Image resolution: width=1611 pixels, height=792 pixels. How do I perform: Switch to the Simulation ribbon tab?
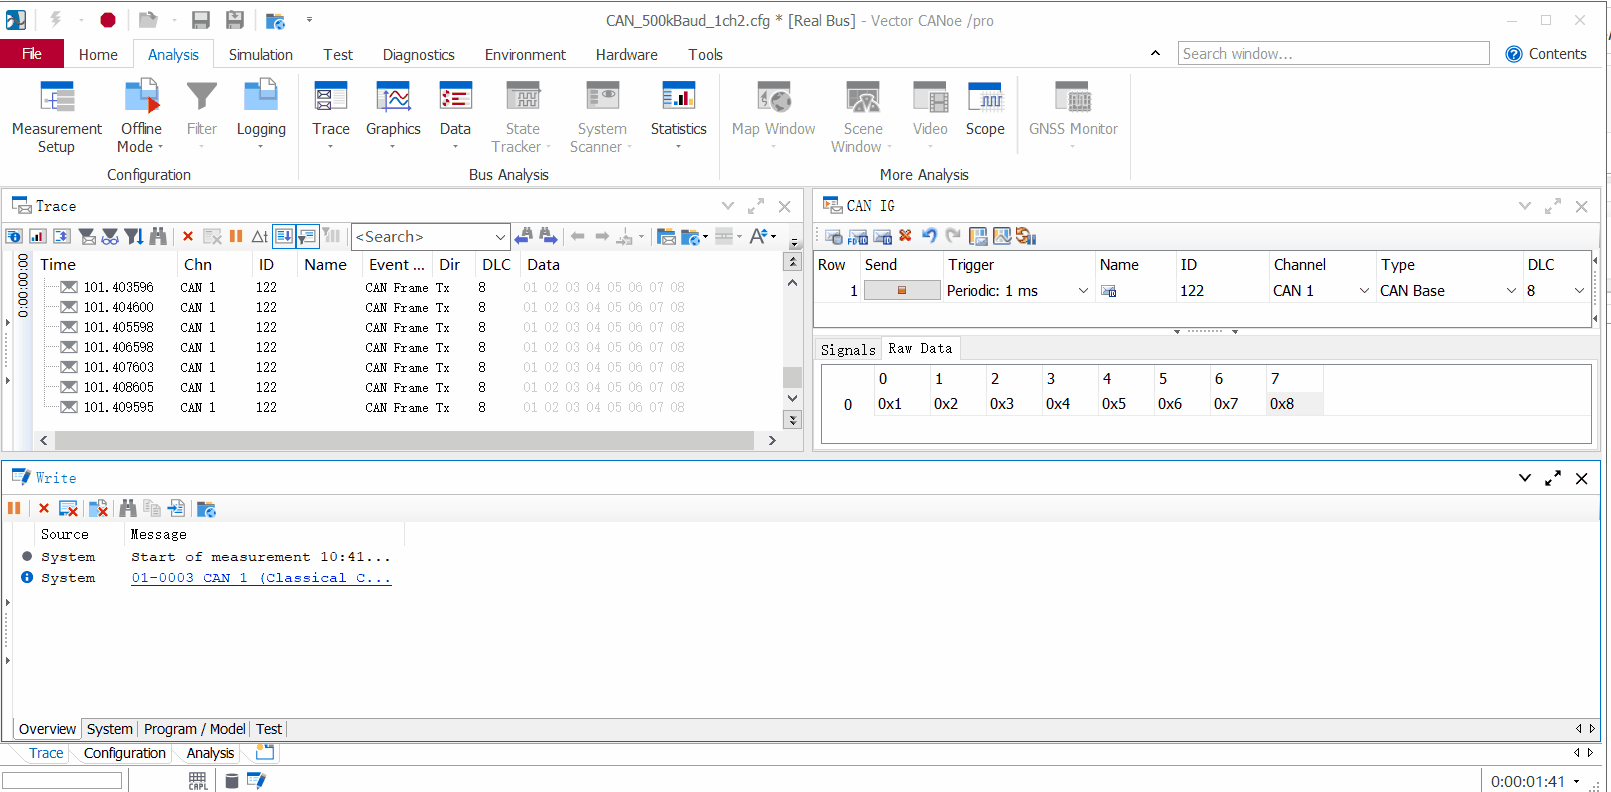point(261,55)
